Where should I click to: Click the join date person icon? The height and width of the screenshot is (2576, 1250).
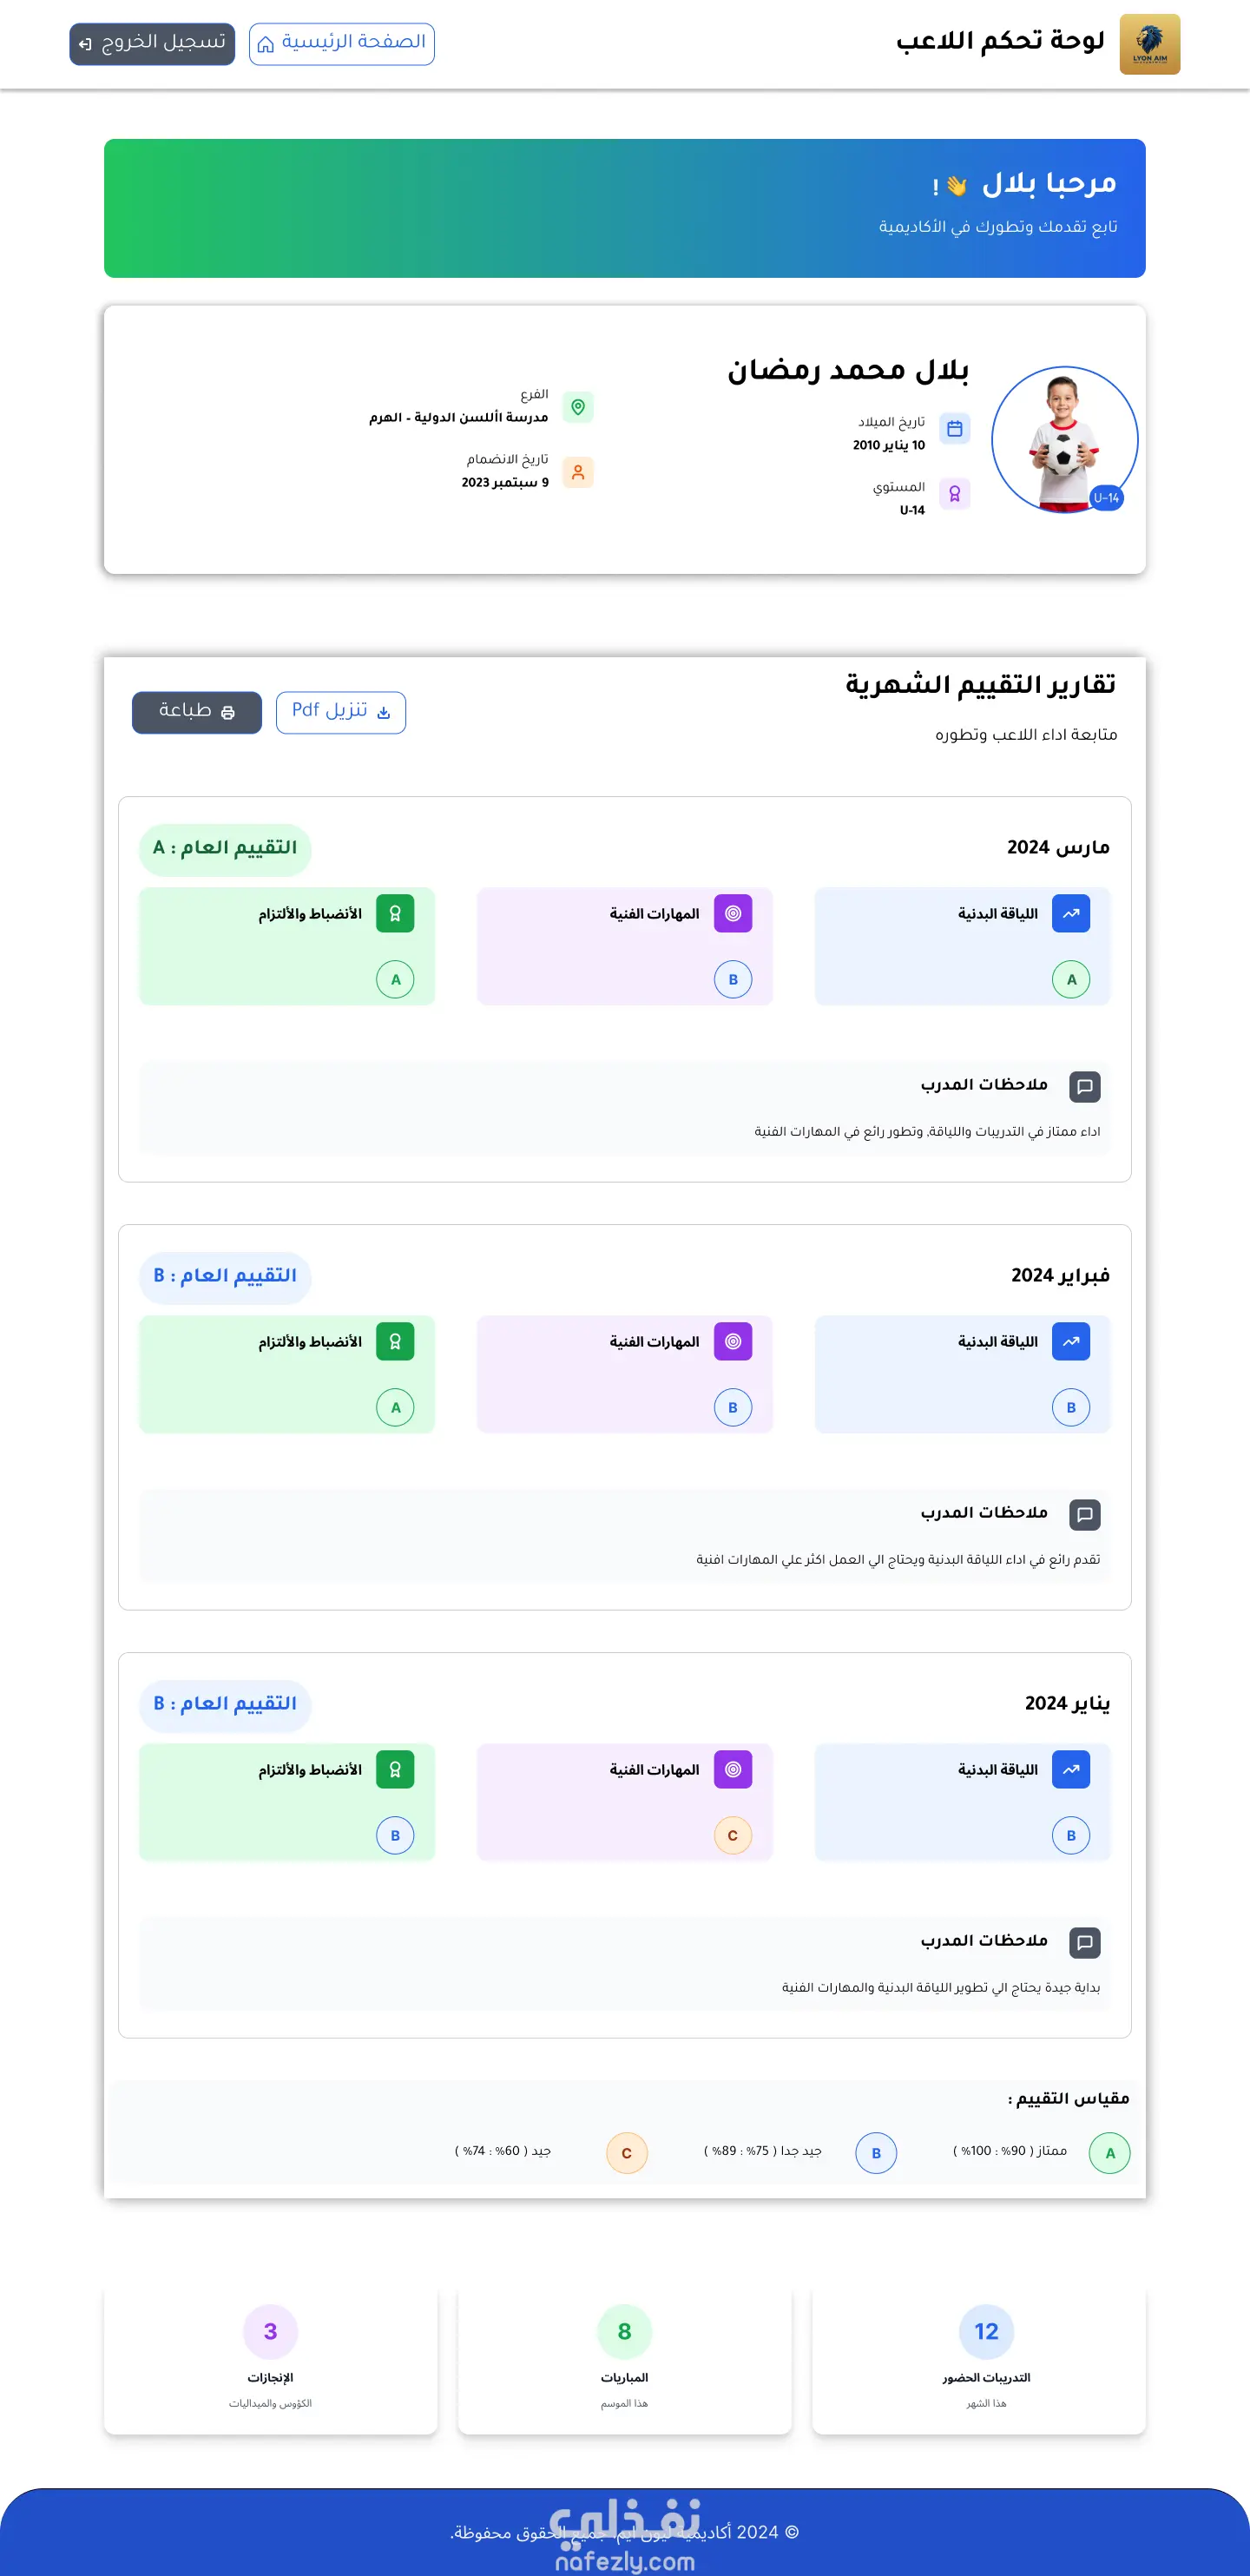(x=578, y=472)
